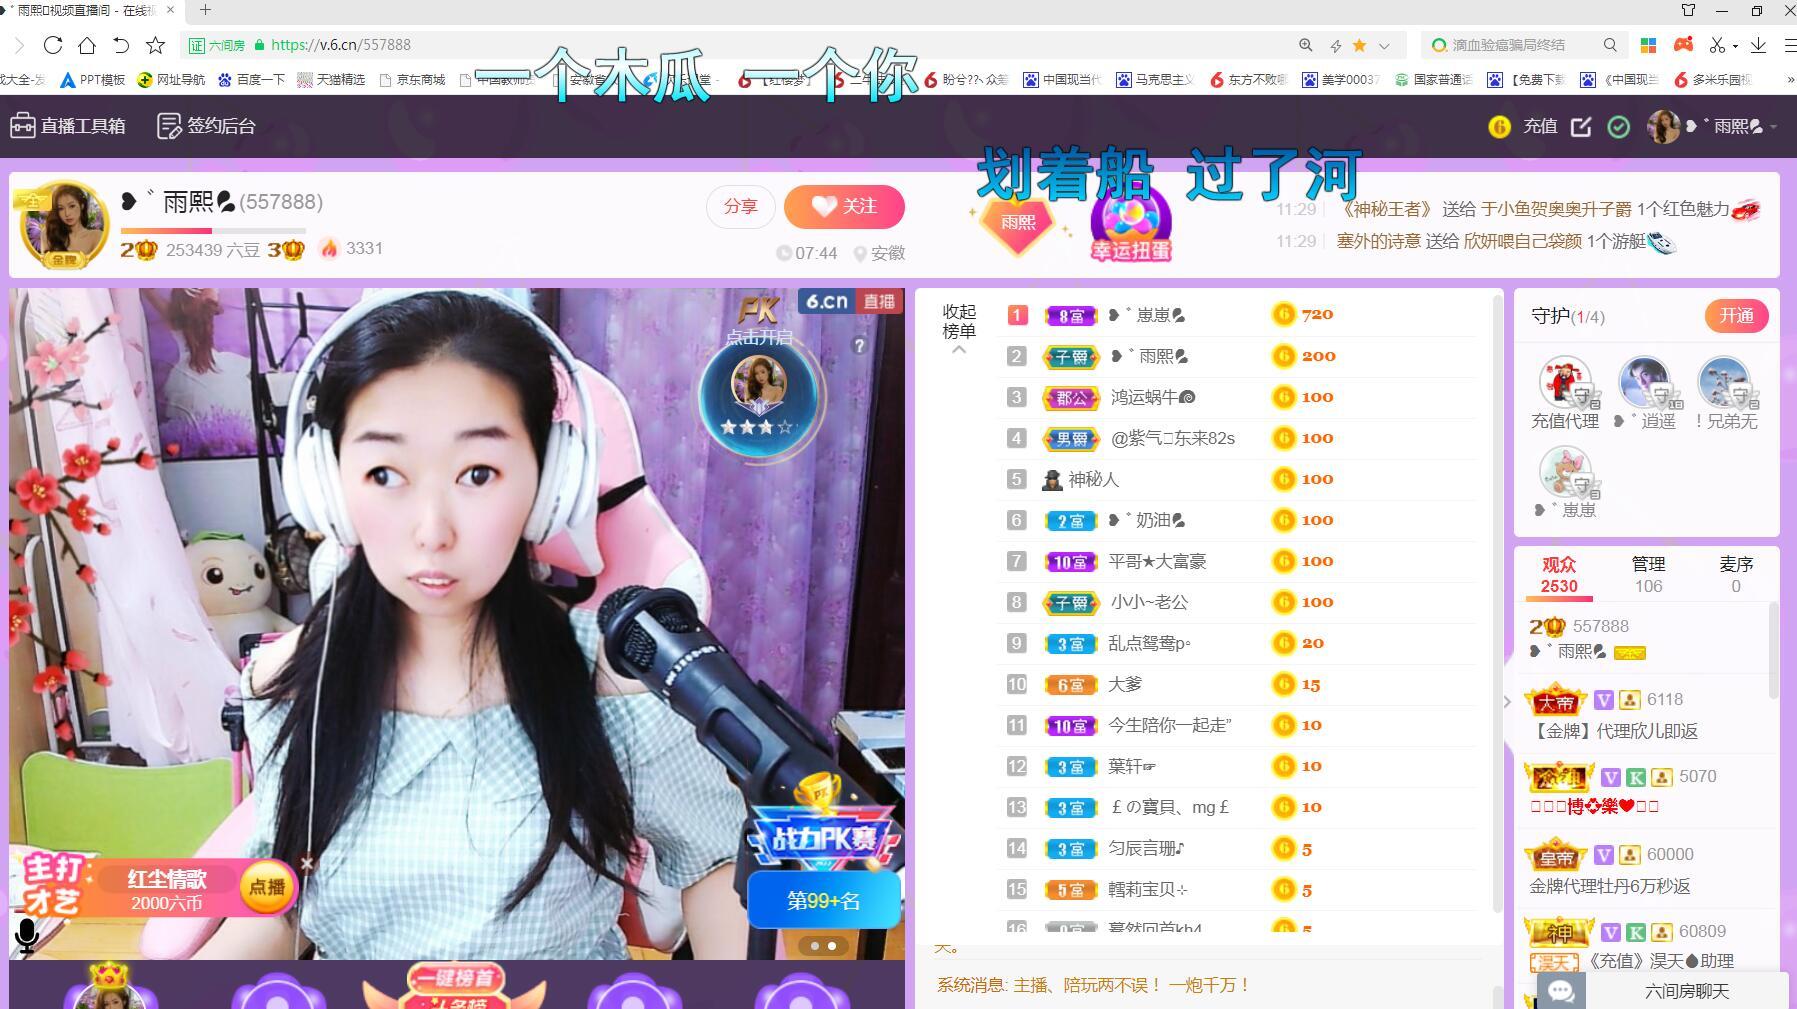This screenshot has height=1009, width=1797.
Task: Click the level progress bar under 雨熙
Action: click(x=213, y=230)
